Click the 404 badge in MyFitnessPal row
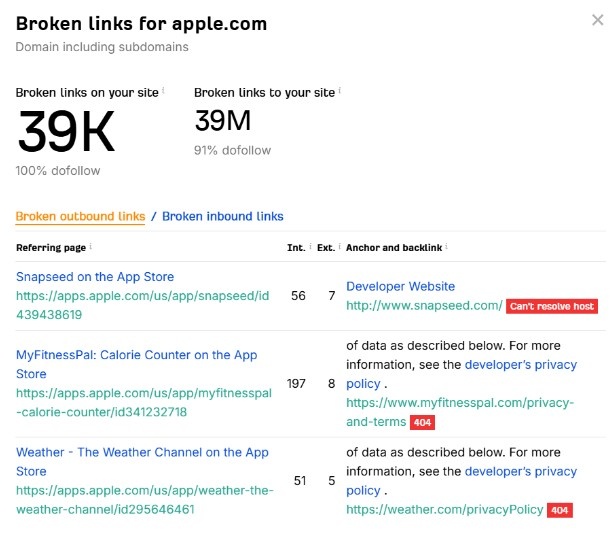The height and width of the screenshot is (537, 615). 422,422
